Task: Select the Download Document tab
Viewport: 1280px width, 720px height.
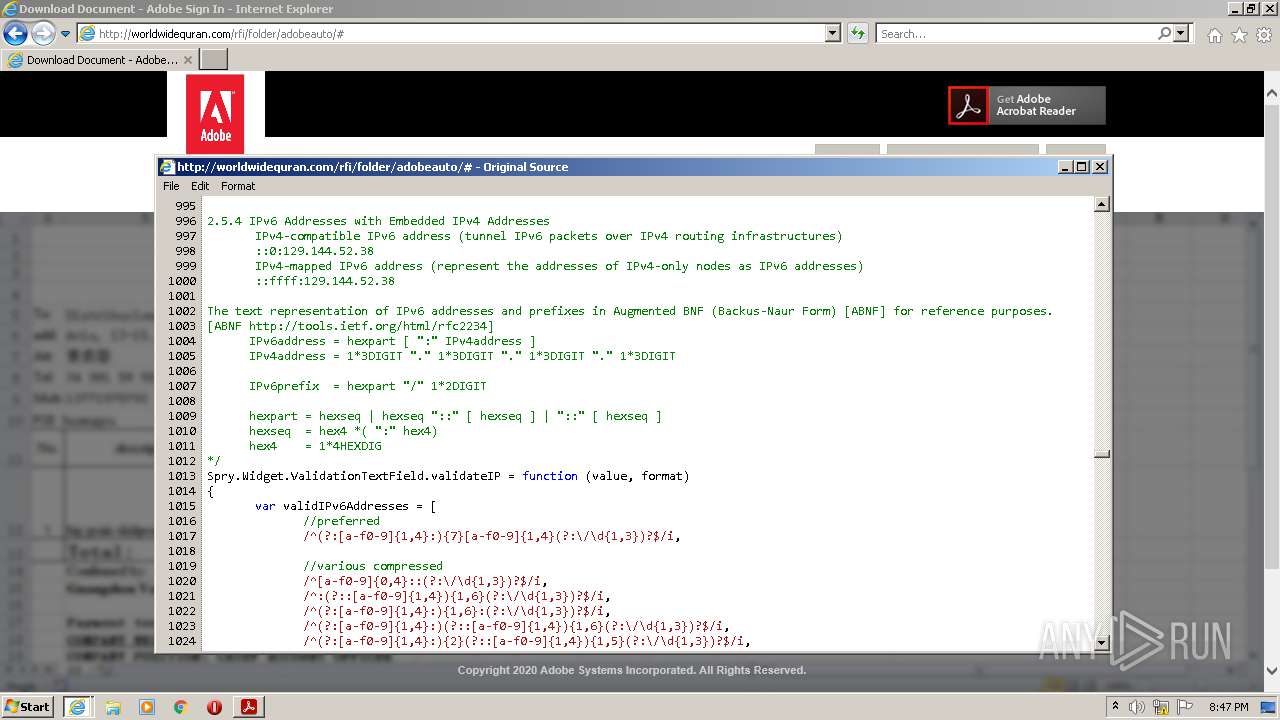Action: click(100, 59)
